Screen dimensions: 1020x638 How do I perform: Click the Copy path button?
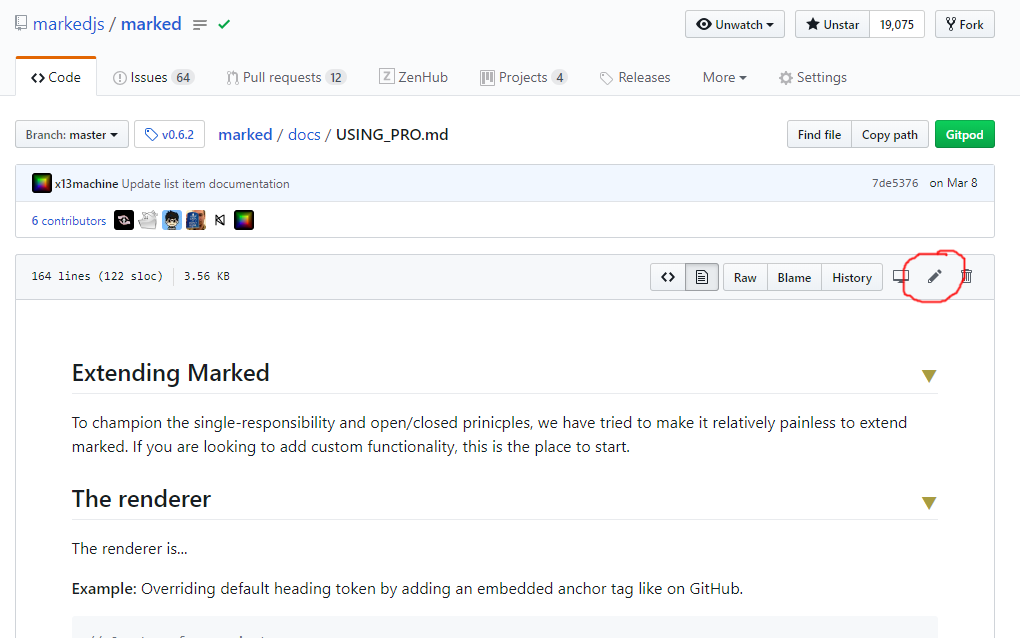tap(890, 135)
